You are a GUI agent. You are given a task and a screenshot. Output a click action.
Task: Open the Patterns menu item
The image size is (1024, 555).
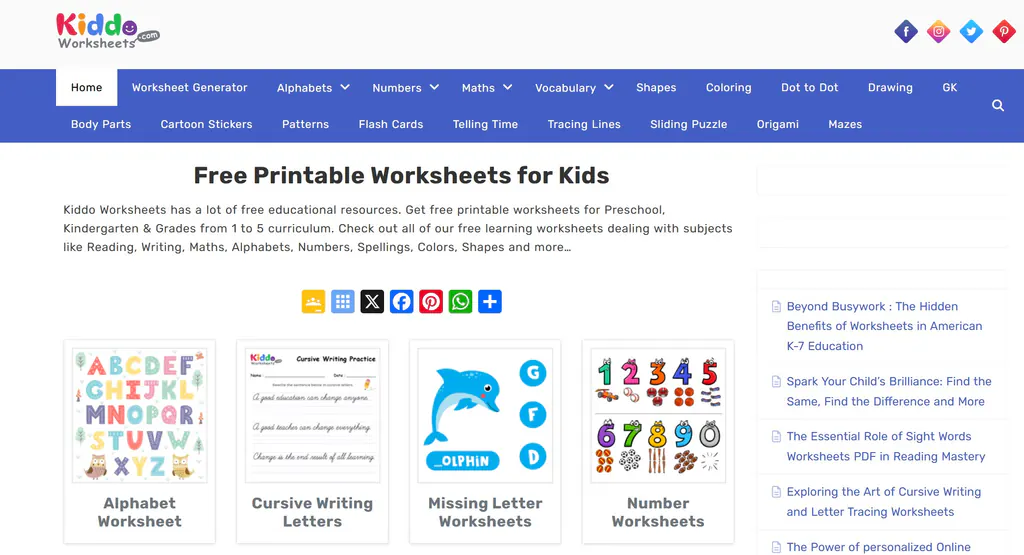pos(306,124)
